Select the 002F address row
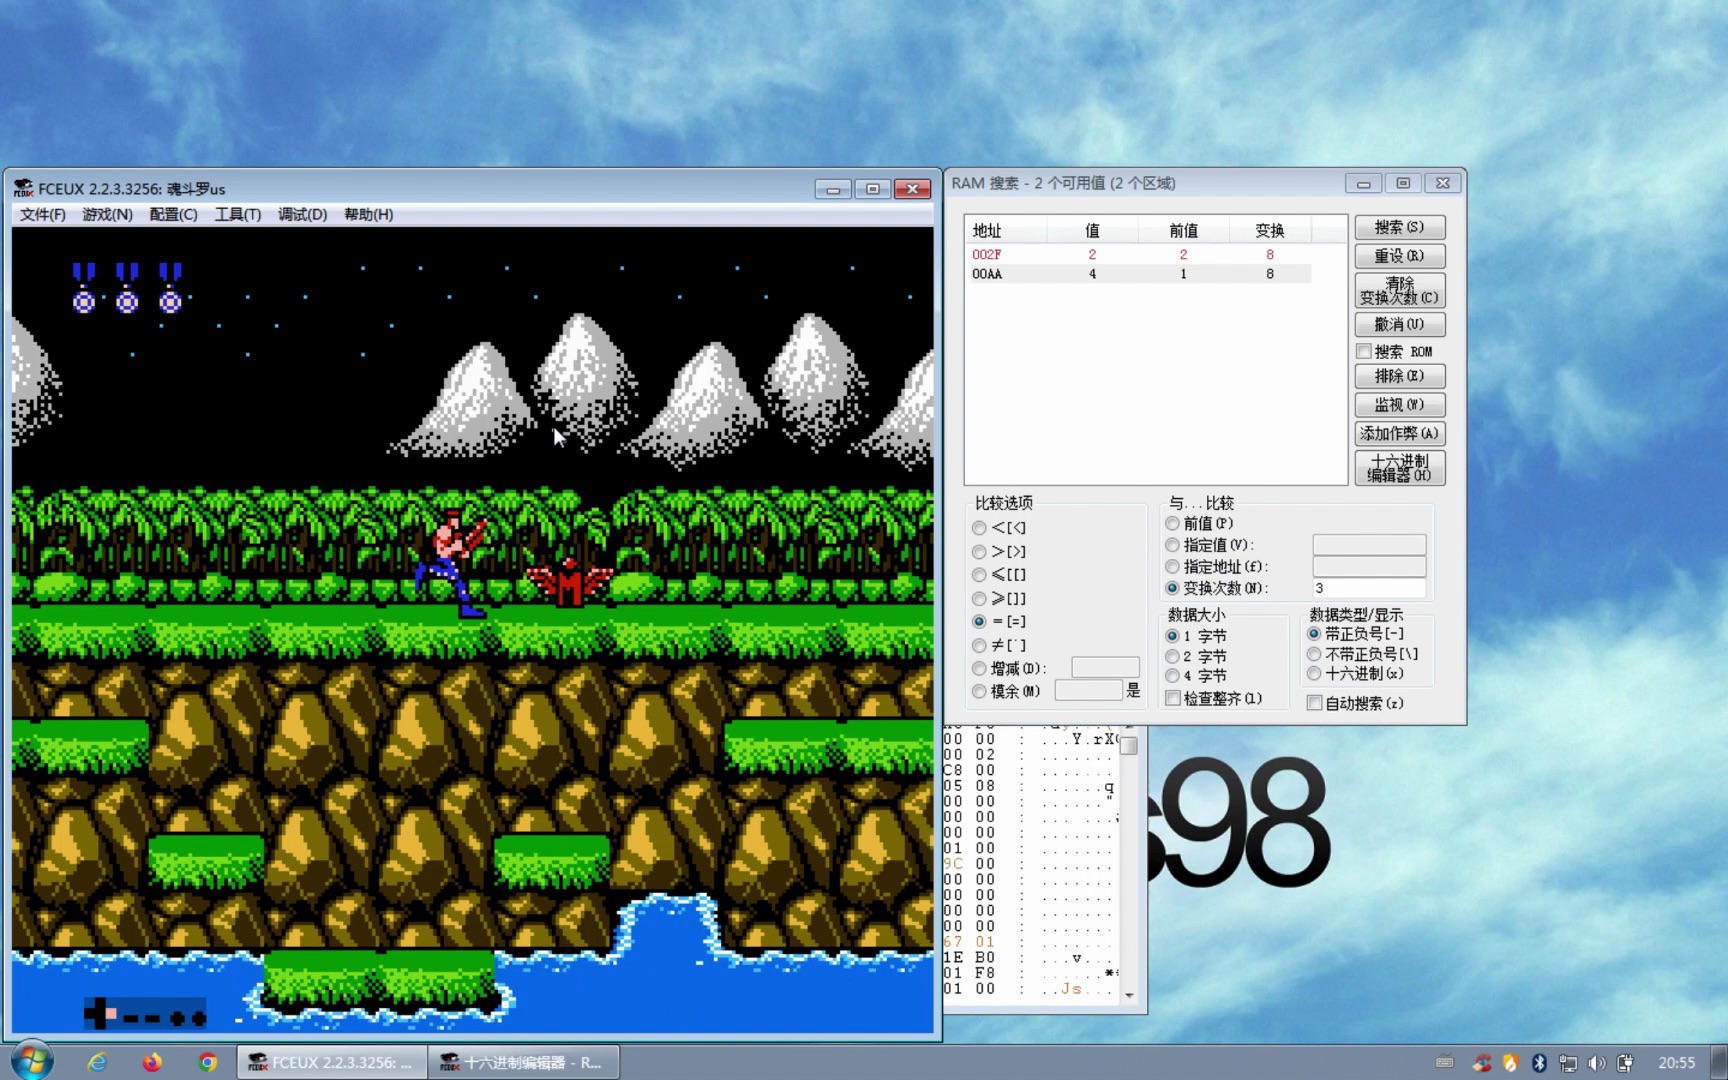The height and width of the screenshot is (1080, 1728). 1140,255
